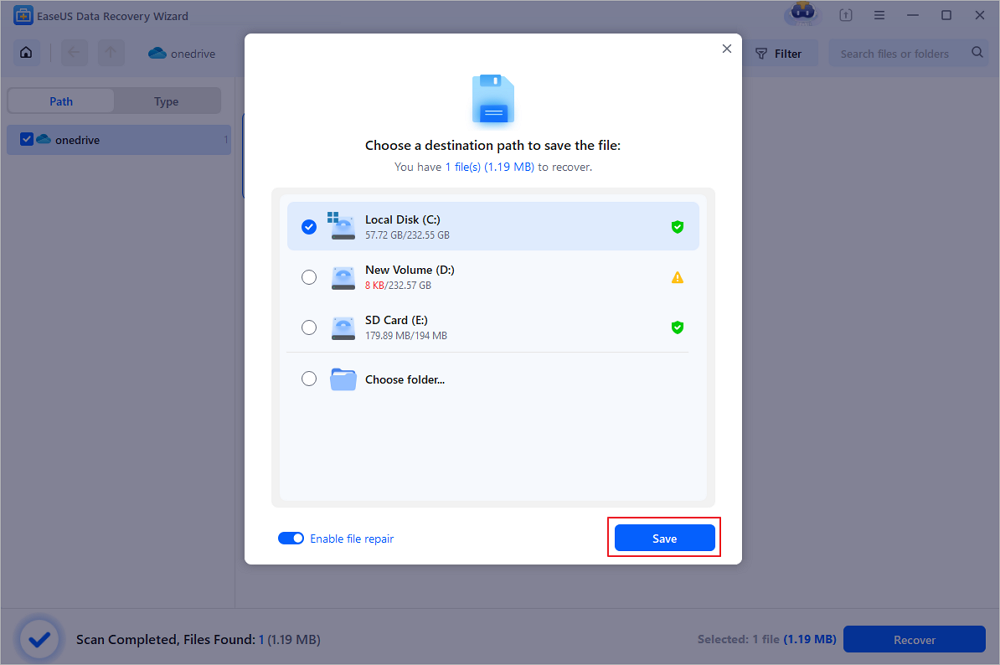Click the Local Disk (C:) label text
The height and width of the screenshot is (665, 1000).
pyautogui.click(x=402, y=219)
